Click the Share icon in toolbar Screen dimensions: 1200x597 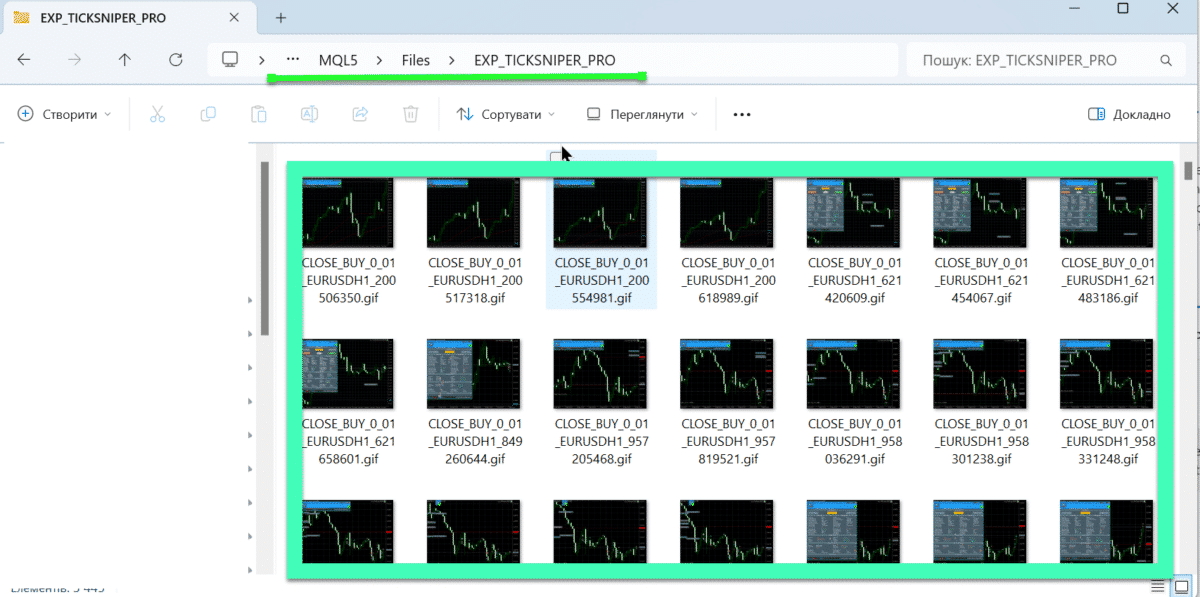(360, 114)
